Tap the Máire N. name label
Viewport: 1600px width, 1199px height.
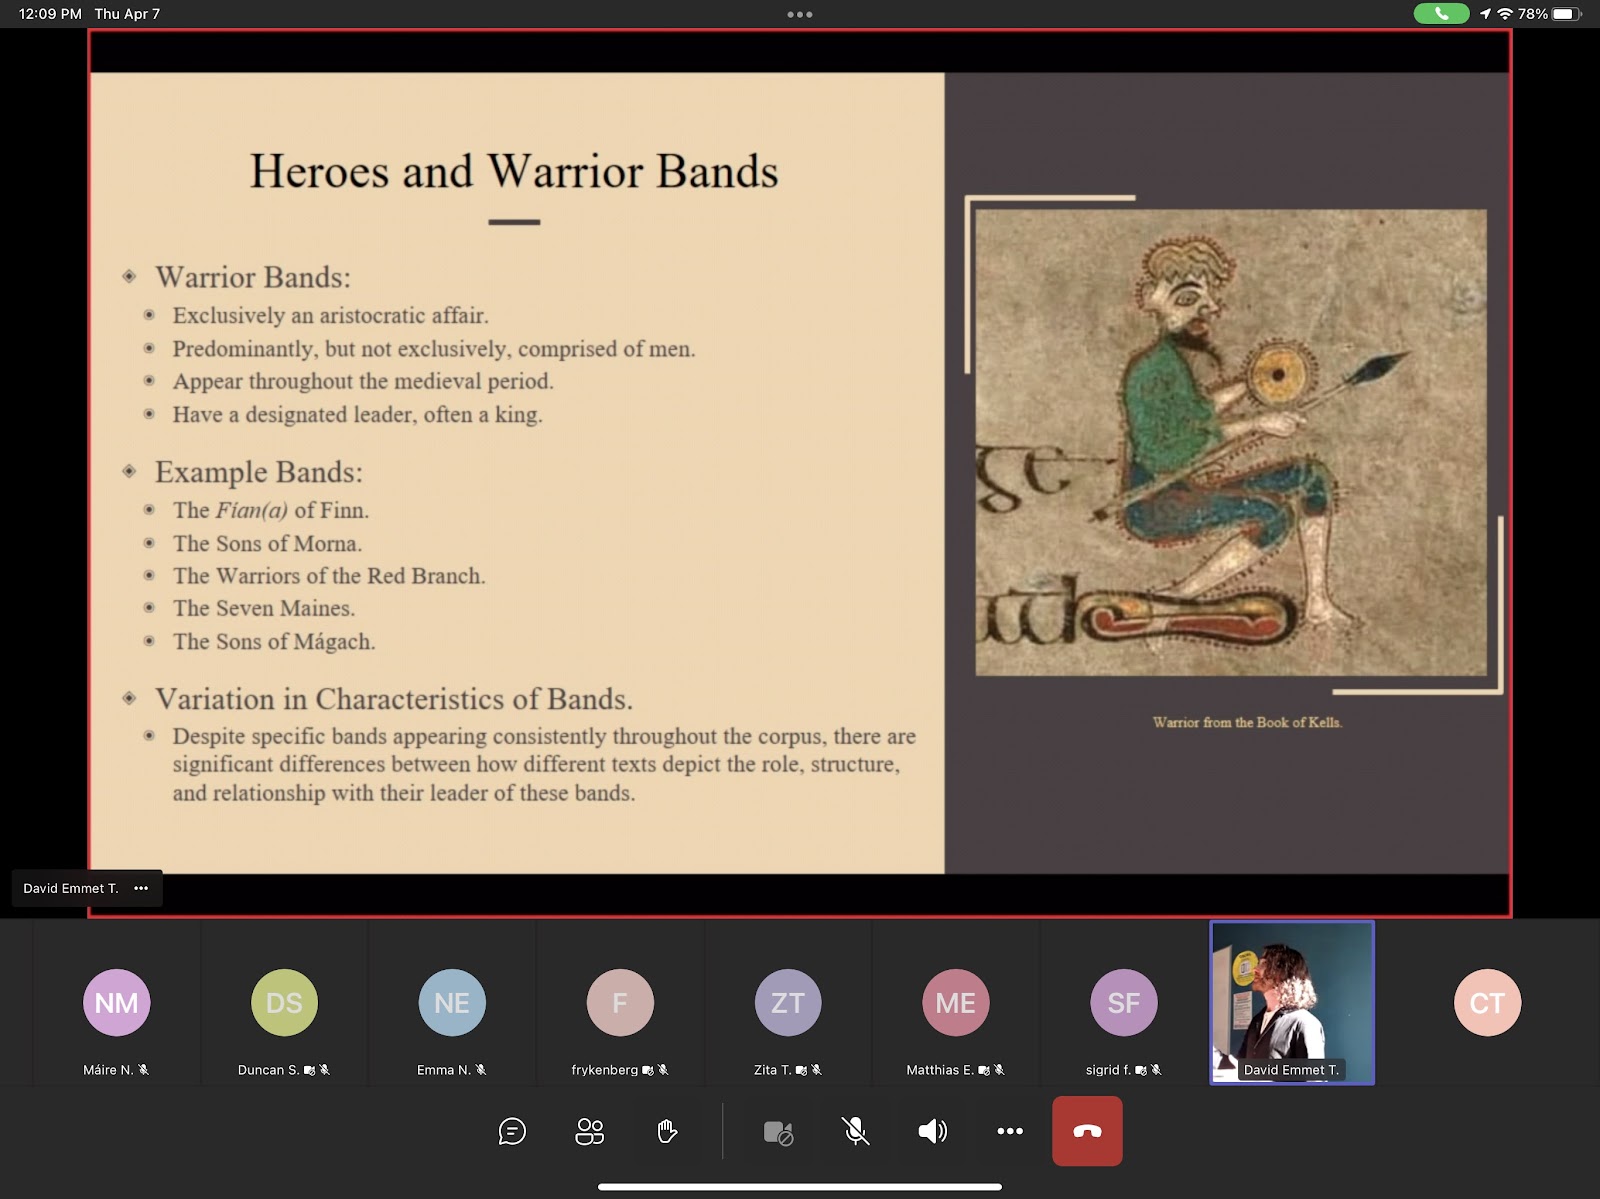pyautogui.click(x=108, y=1070)
